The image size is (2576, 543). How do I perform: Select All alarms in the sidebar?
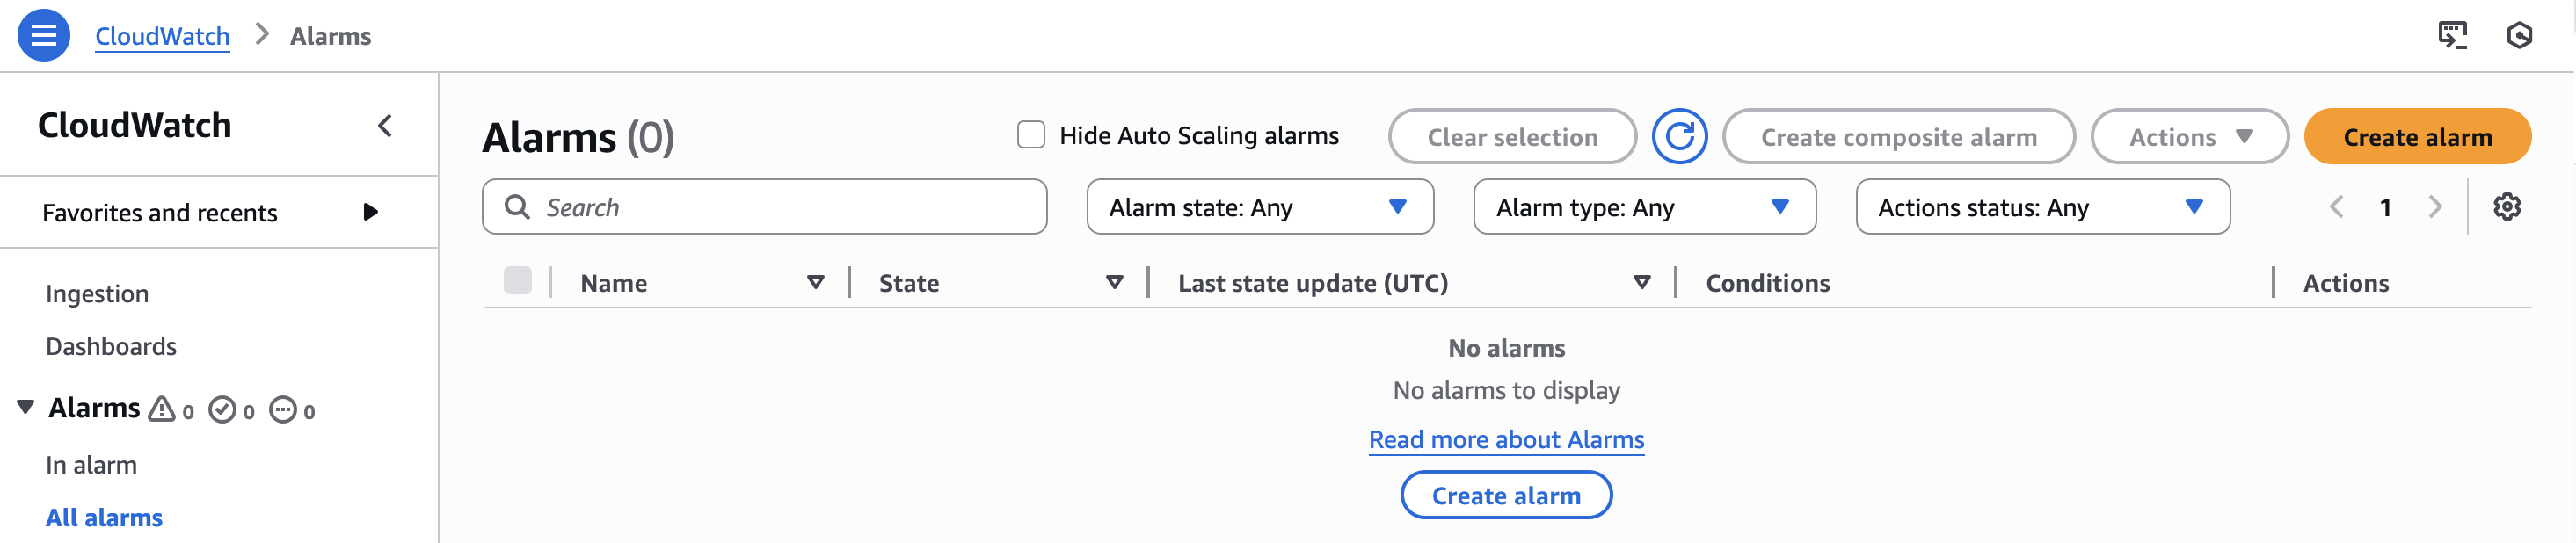[x=104, y=518]
